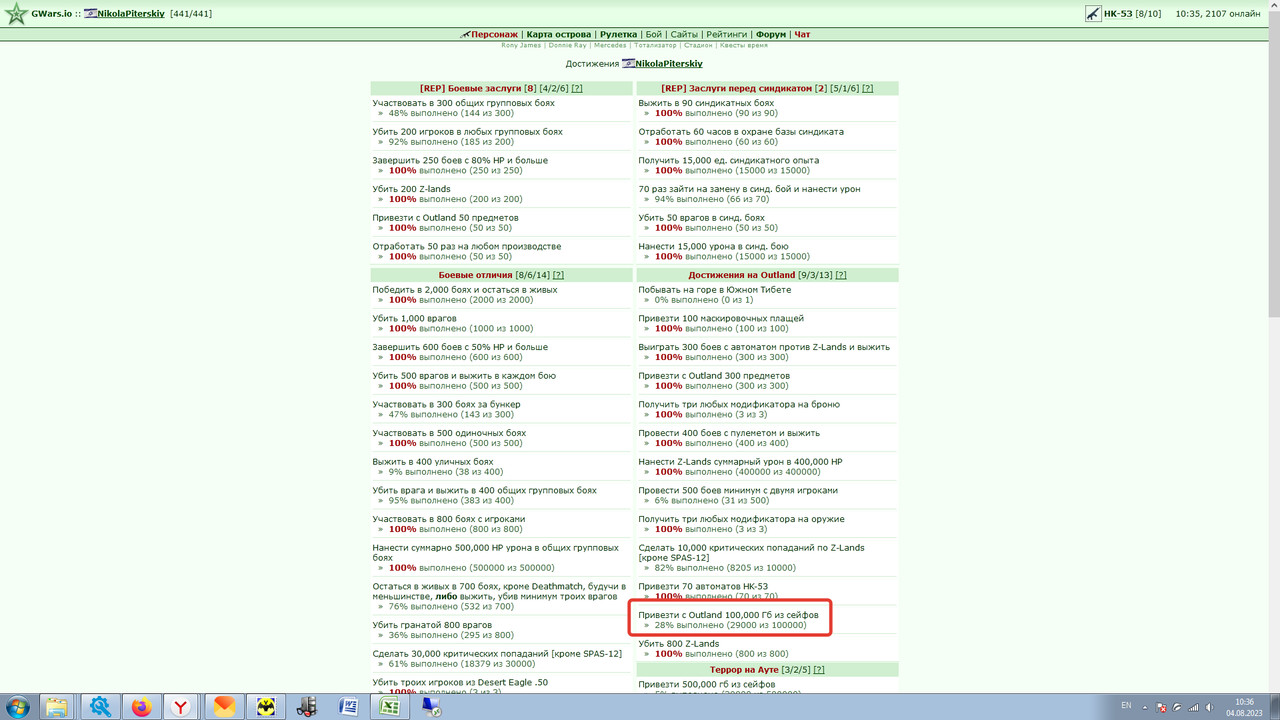The width and height of the screenshot is (1280, 720).
Task: Open the Рейтинги menu item
Action: pos(727,34)
